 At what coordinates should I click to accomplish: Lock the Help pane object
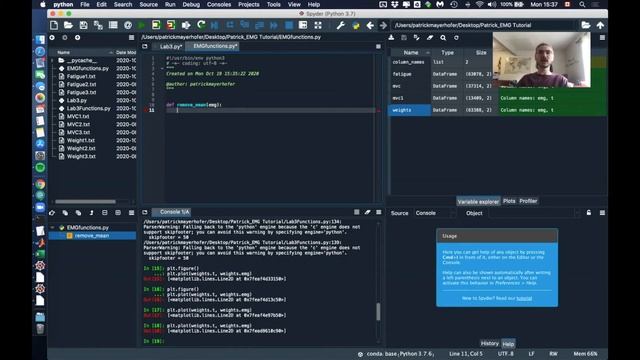pyautogui.click(x=589, y=213)
